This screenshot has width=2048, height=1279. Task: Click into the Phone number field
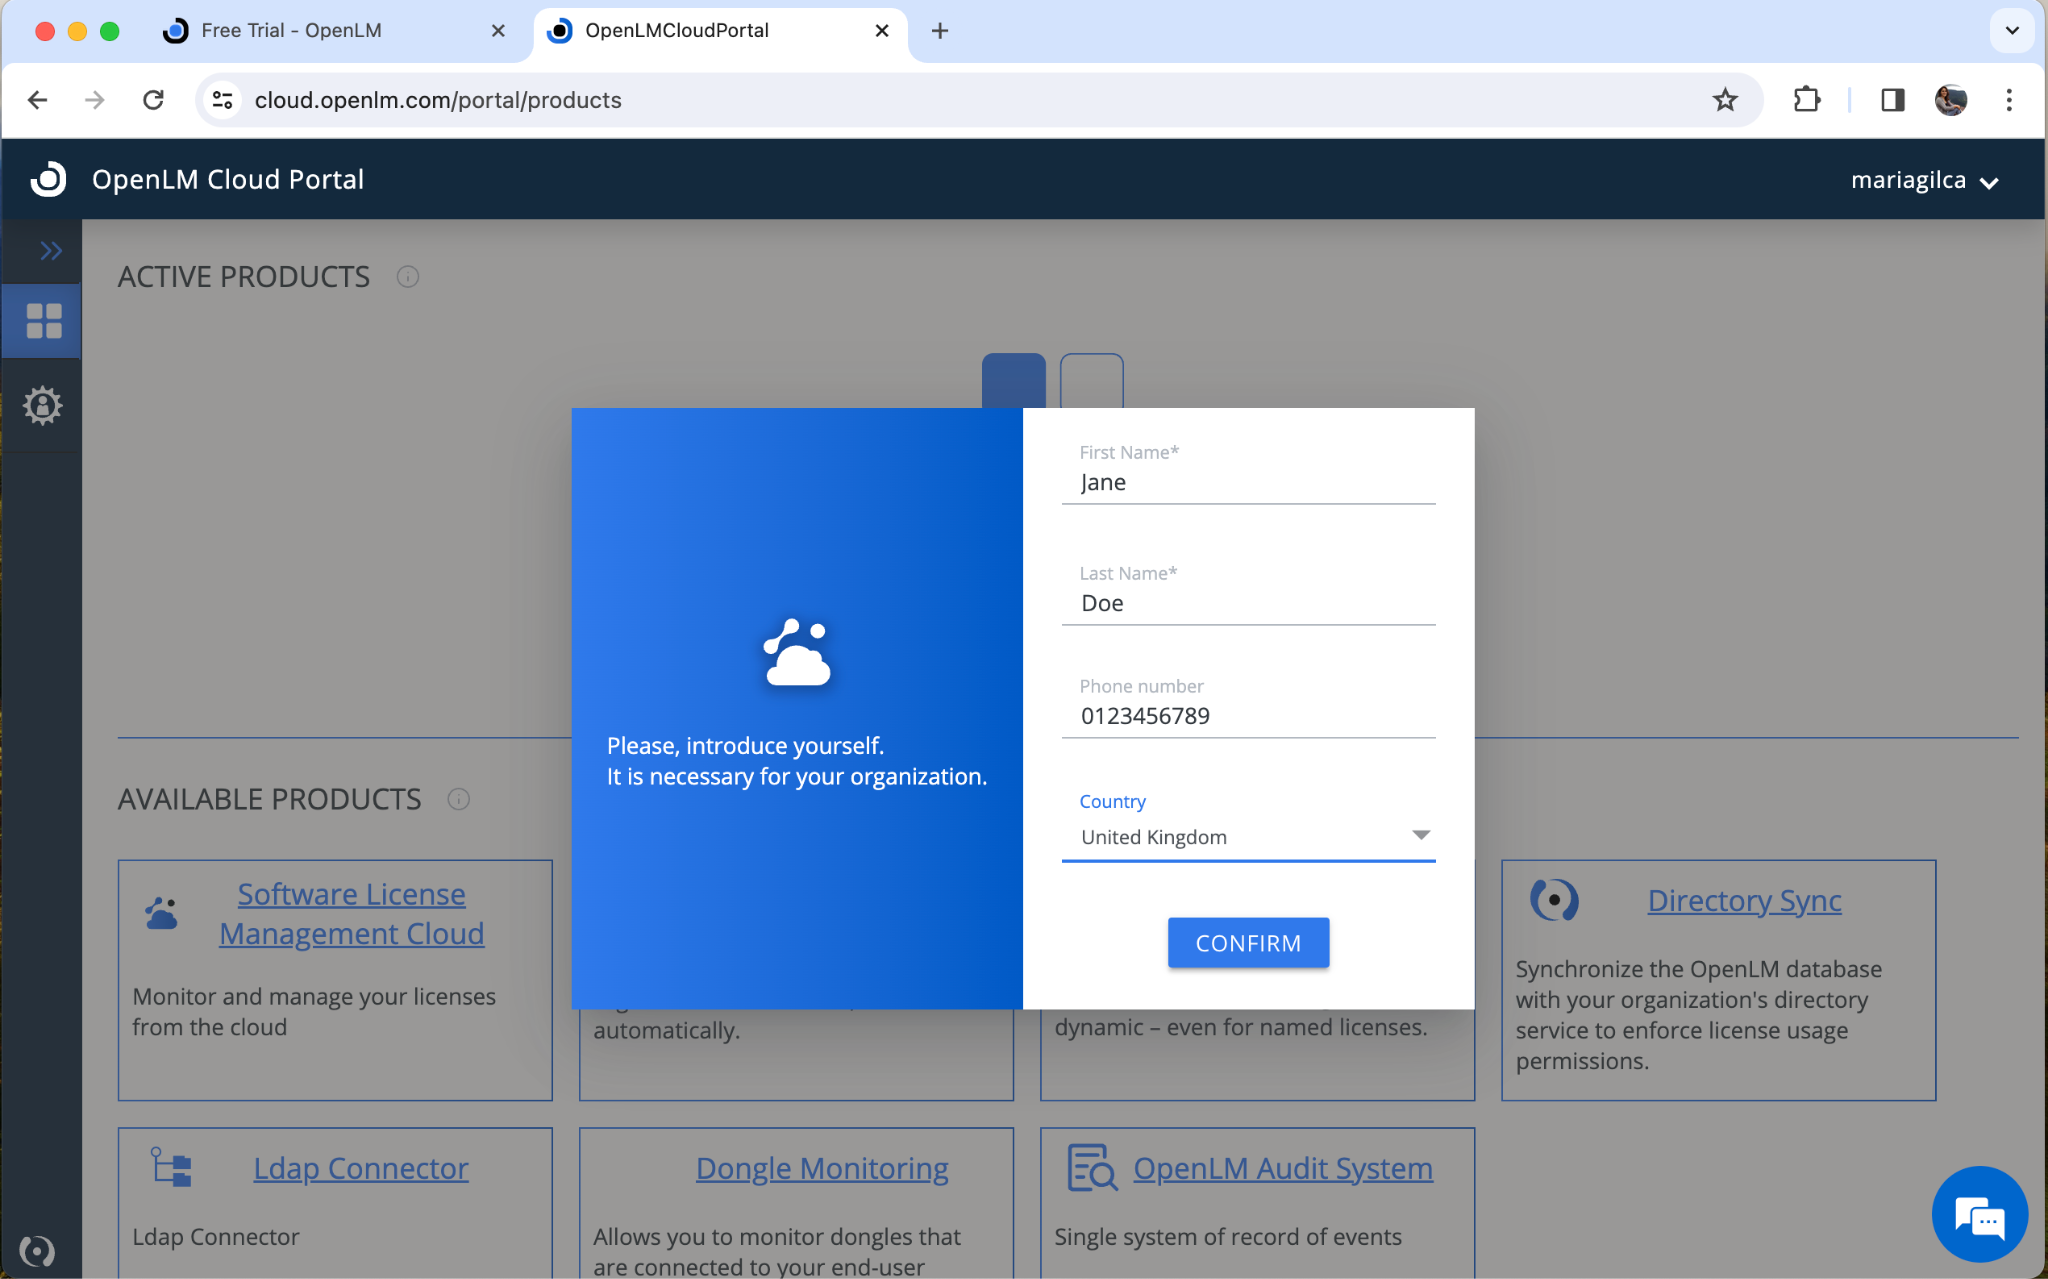tap(1248, 716)
